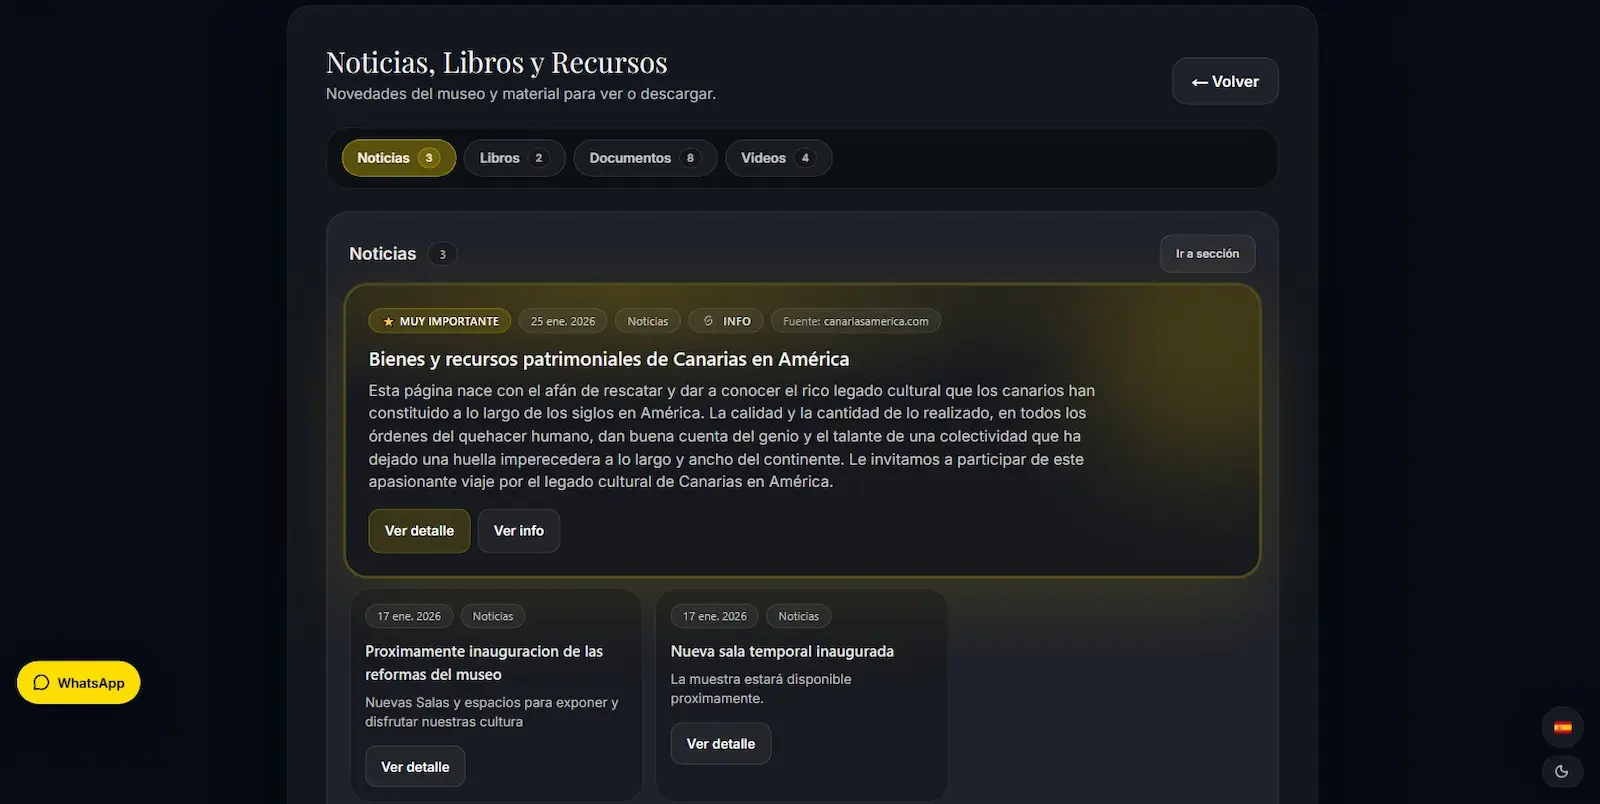Click Fuente: canariasamerica.com source chip
Image resolution: width=1600 pixels, height=804 pixels.
click(x=856, y=321)
